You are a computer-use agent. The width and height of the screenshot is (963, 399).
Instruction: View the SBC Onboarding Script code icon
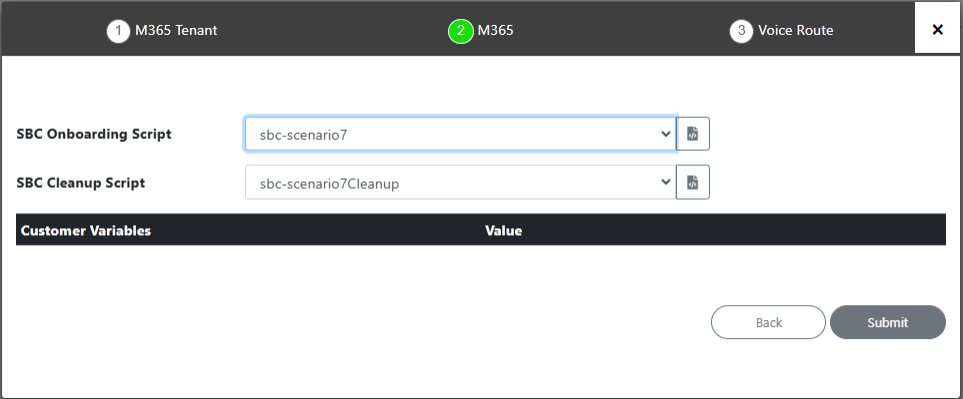[693, 134]
